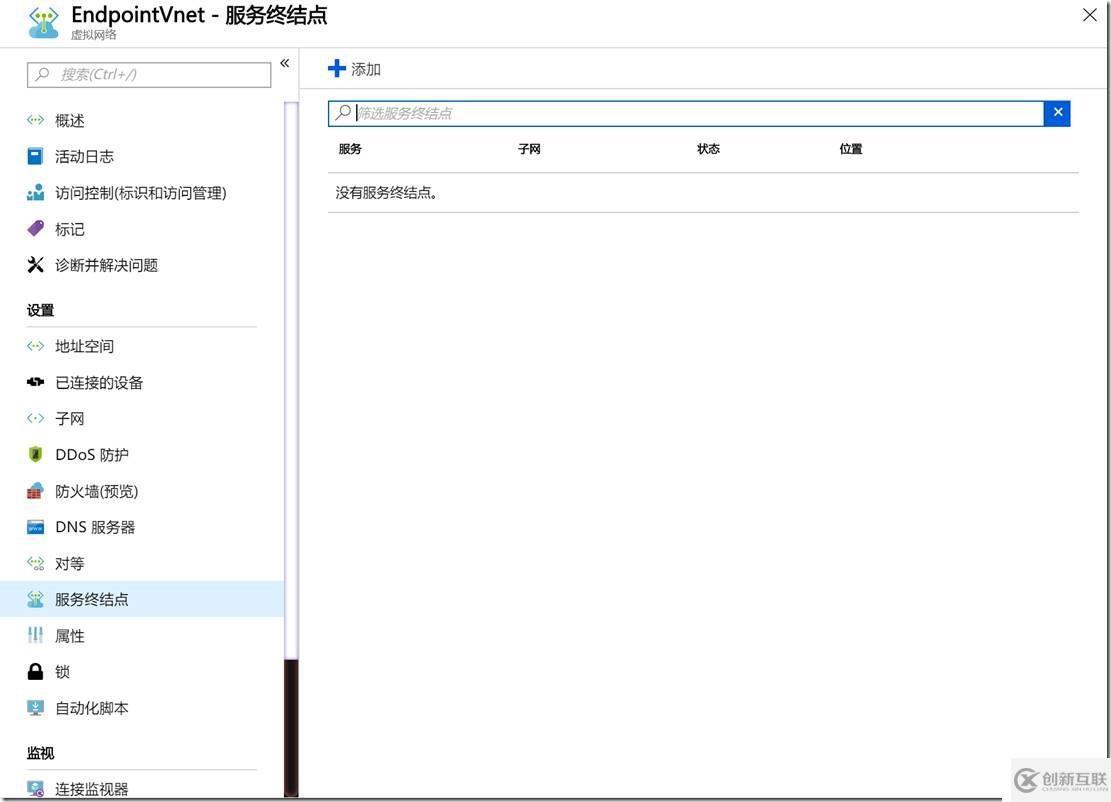Open 自动化脚本
This screenshot has height=802, width=1111.
tap(93, 707)
